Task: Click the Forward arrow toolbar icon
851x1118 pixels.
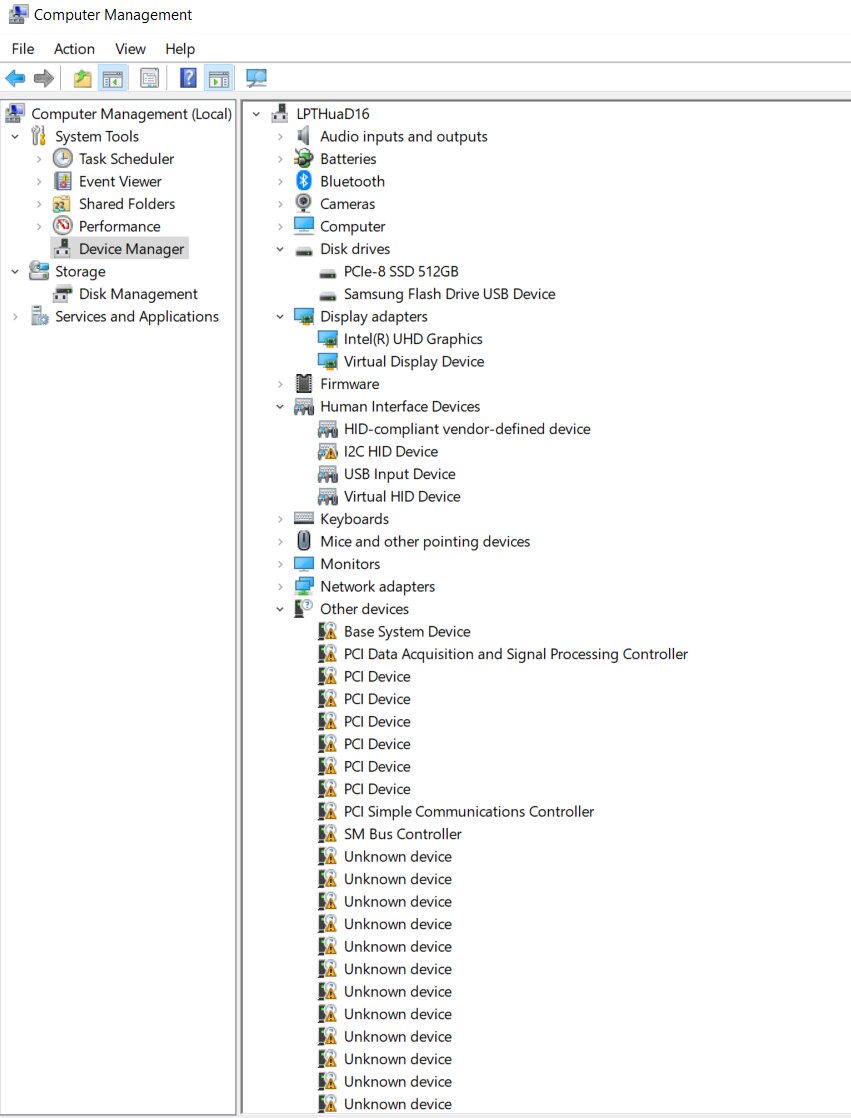Action: (44, 78)
